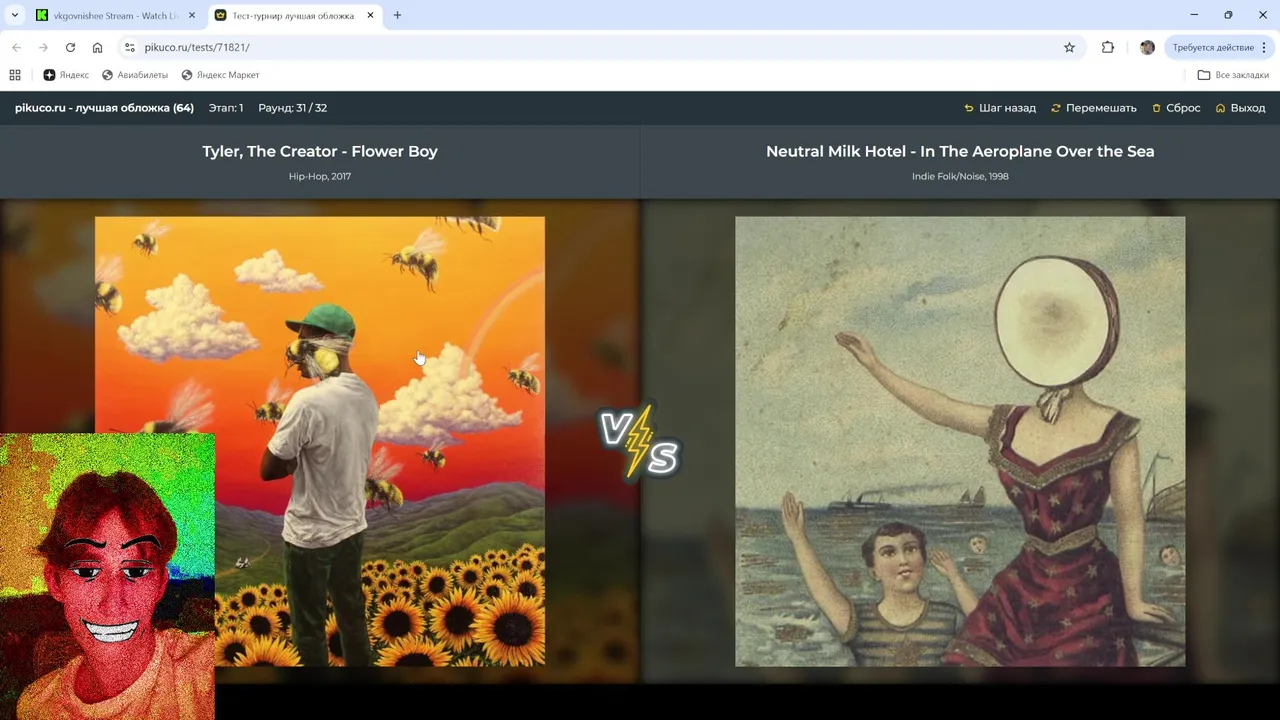The image size is (1280, 720).
Task: View site information icon in address bar
Action: 129,47
